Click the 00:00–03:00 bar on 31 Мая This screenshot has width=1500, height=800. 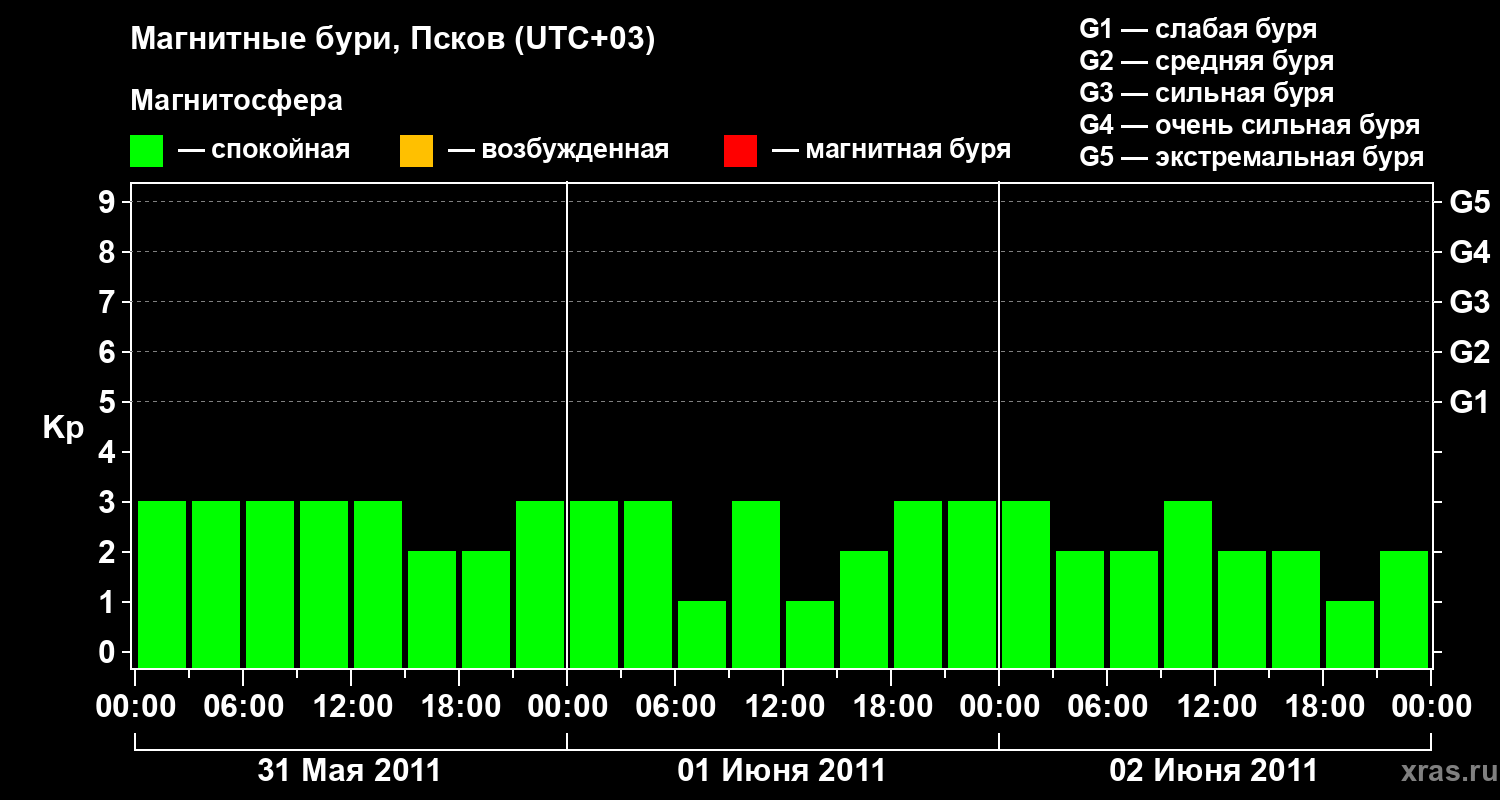coord(162,584)
